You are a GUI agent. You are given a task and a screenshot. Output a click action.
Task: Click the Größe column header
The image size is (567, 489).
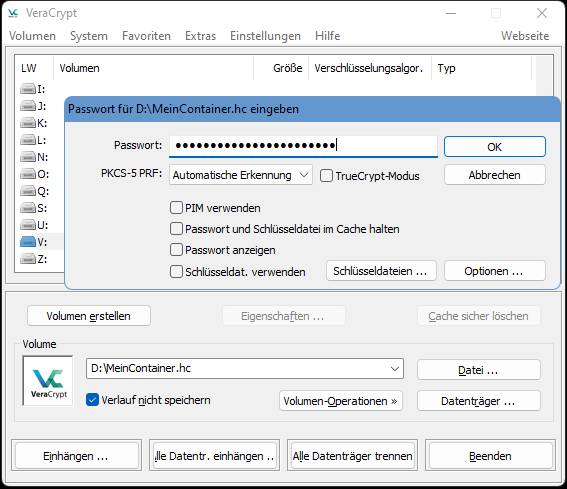281,68
